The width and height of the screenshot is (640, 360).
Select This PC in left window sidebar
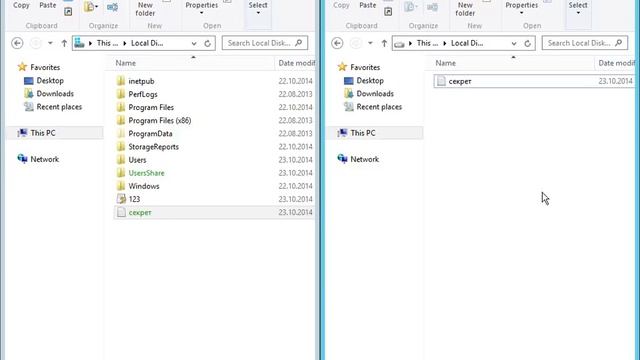click(43, 133)
